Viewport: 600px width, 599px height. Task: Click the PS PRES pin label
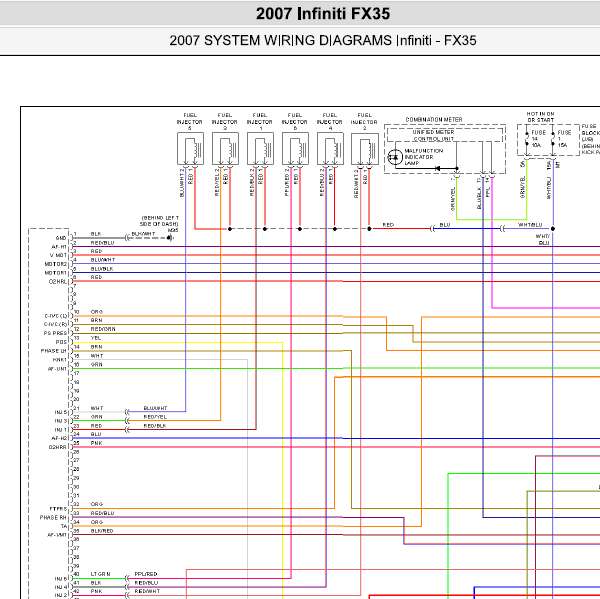coord(55,333)
